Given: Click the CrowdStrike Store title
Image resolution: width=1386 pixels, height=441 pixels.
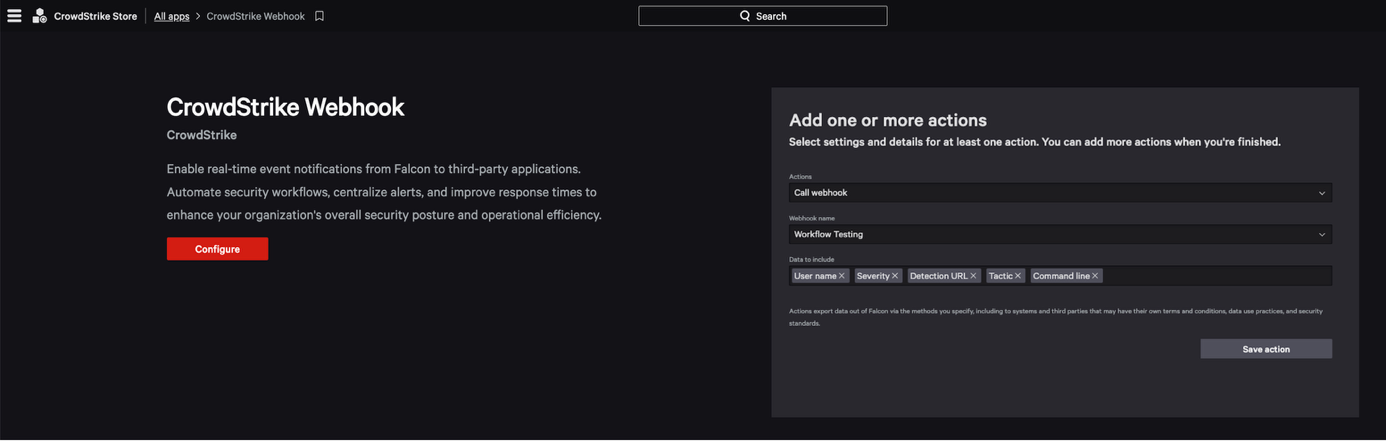Looking at the screenshot, I should (x=95, y=16).
